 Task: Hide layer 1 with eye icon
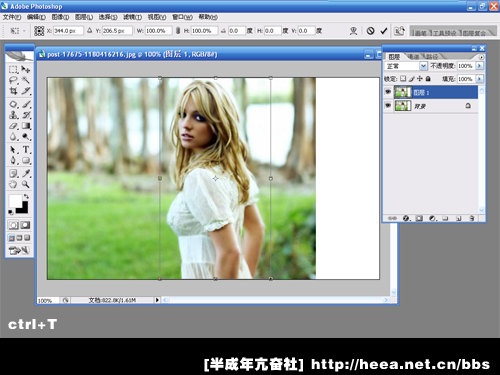pos(388,92)
